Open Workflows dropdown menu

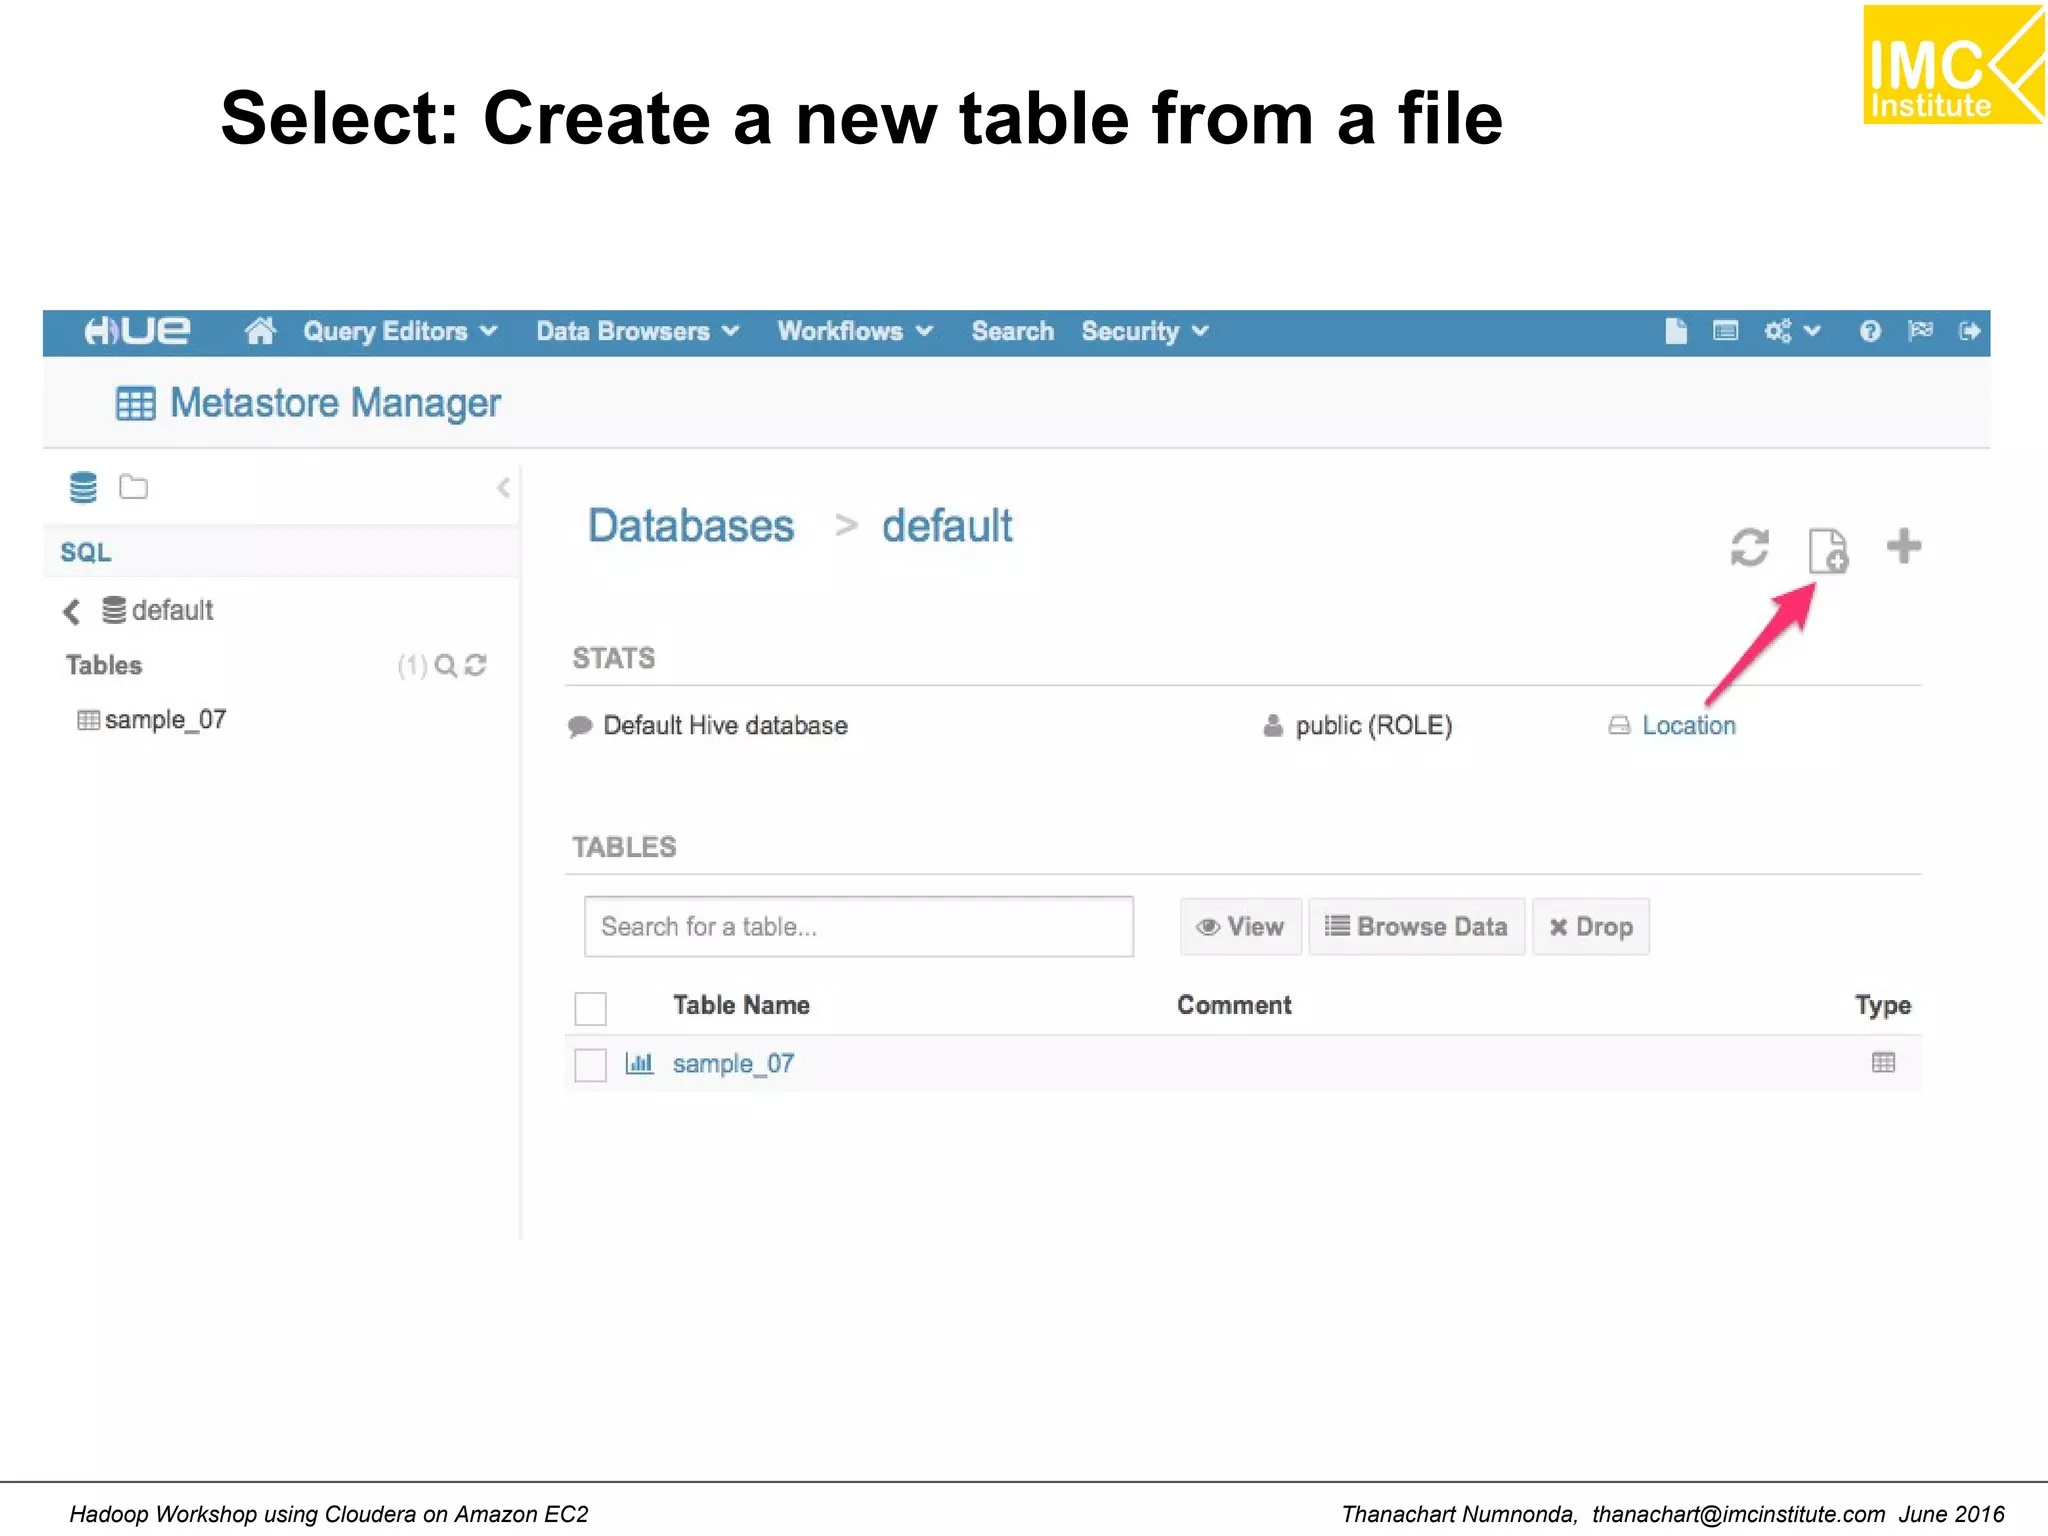pos(855,331)
